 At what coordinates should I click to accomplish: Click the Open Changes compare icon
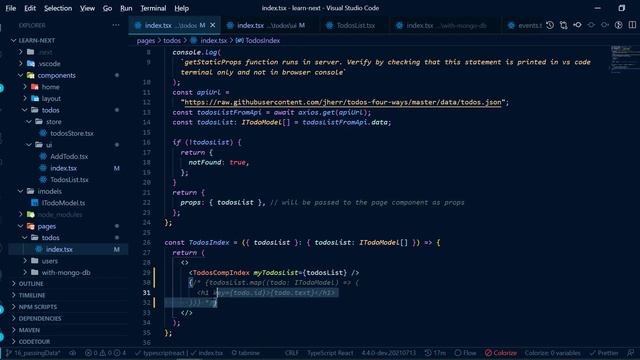coord(564,25)
